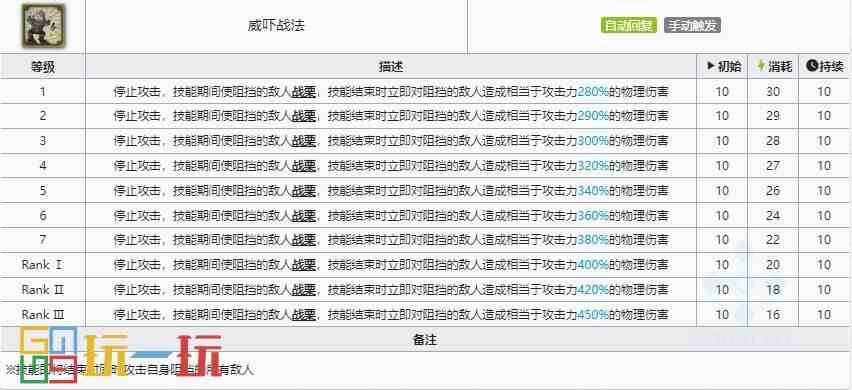Screen dimensions: 852x390
Task: Click the 初始 value in Rank Ⅲ row
Action: tap(722, 314)
